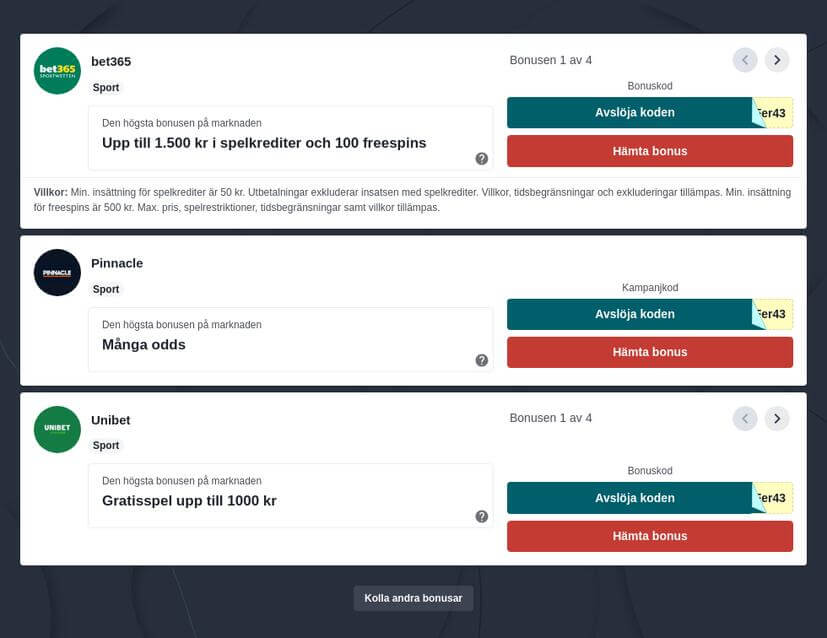827x638 pixels.
Task: Click Hämta bonus on the Unibet card
Action: click(650, 535)
